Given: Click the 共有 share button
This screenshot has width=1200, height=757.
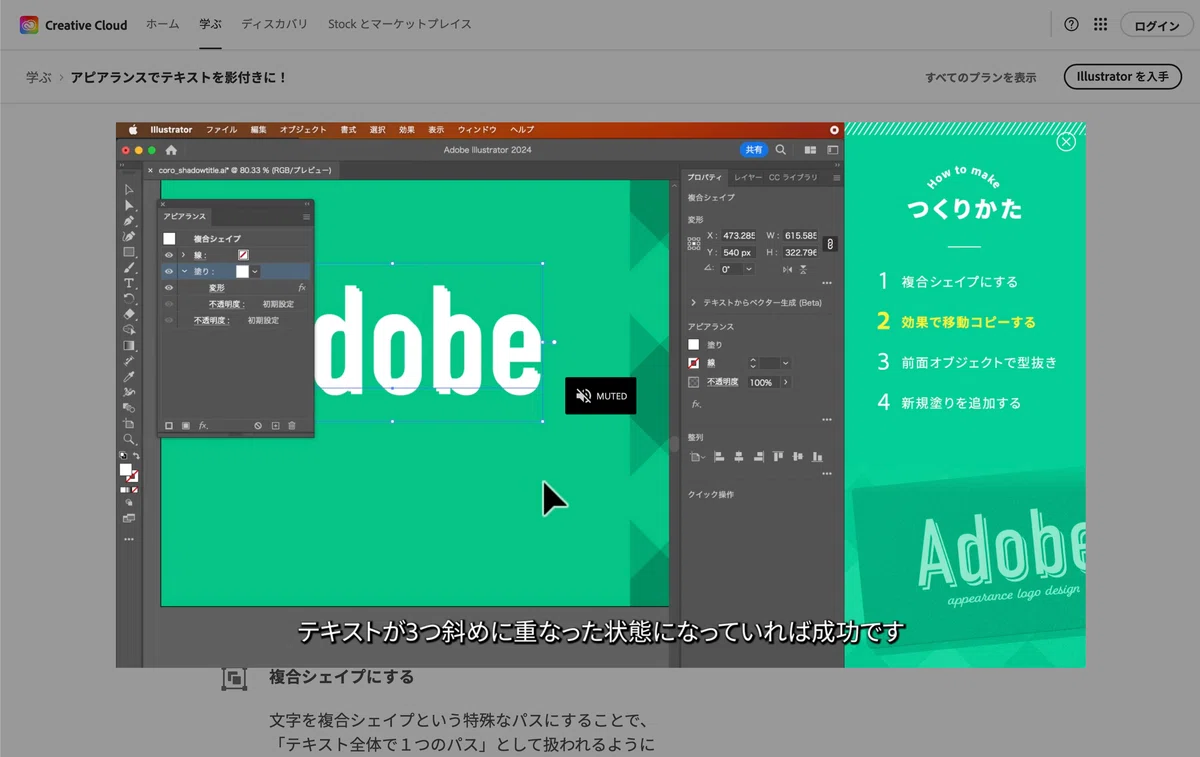Looking at the screenshot, I should pyautogui.click(x=754, y=150).
